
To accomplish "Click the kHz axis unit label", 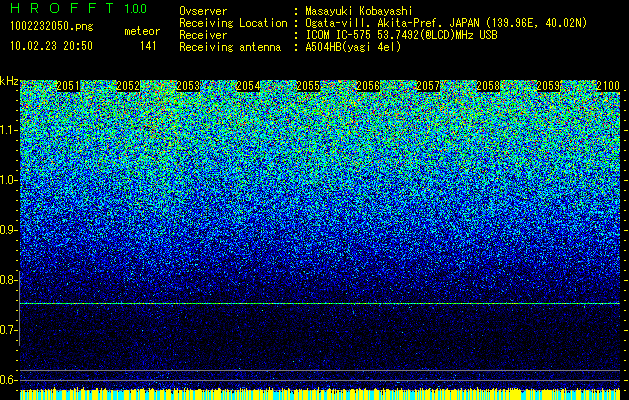I will point(9,82).
